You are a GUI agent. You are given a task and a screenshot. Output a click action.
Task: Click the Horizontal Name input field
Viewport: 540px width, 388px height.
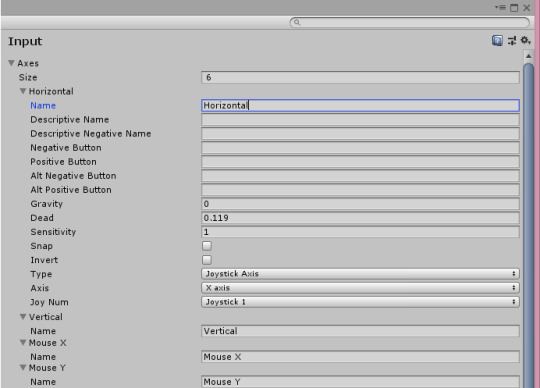360,105
